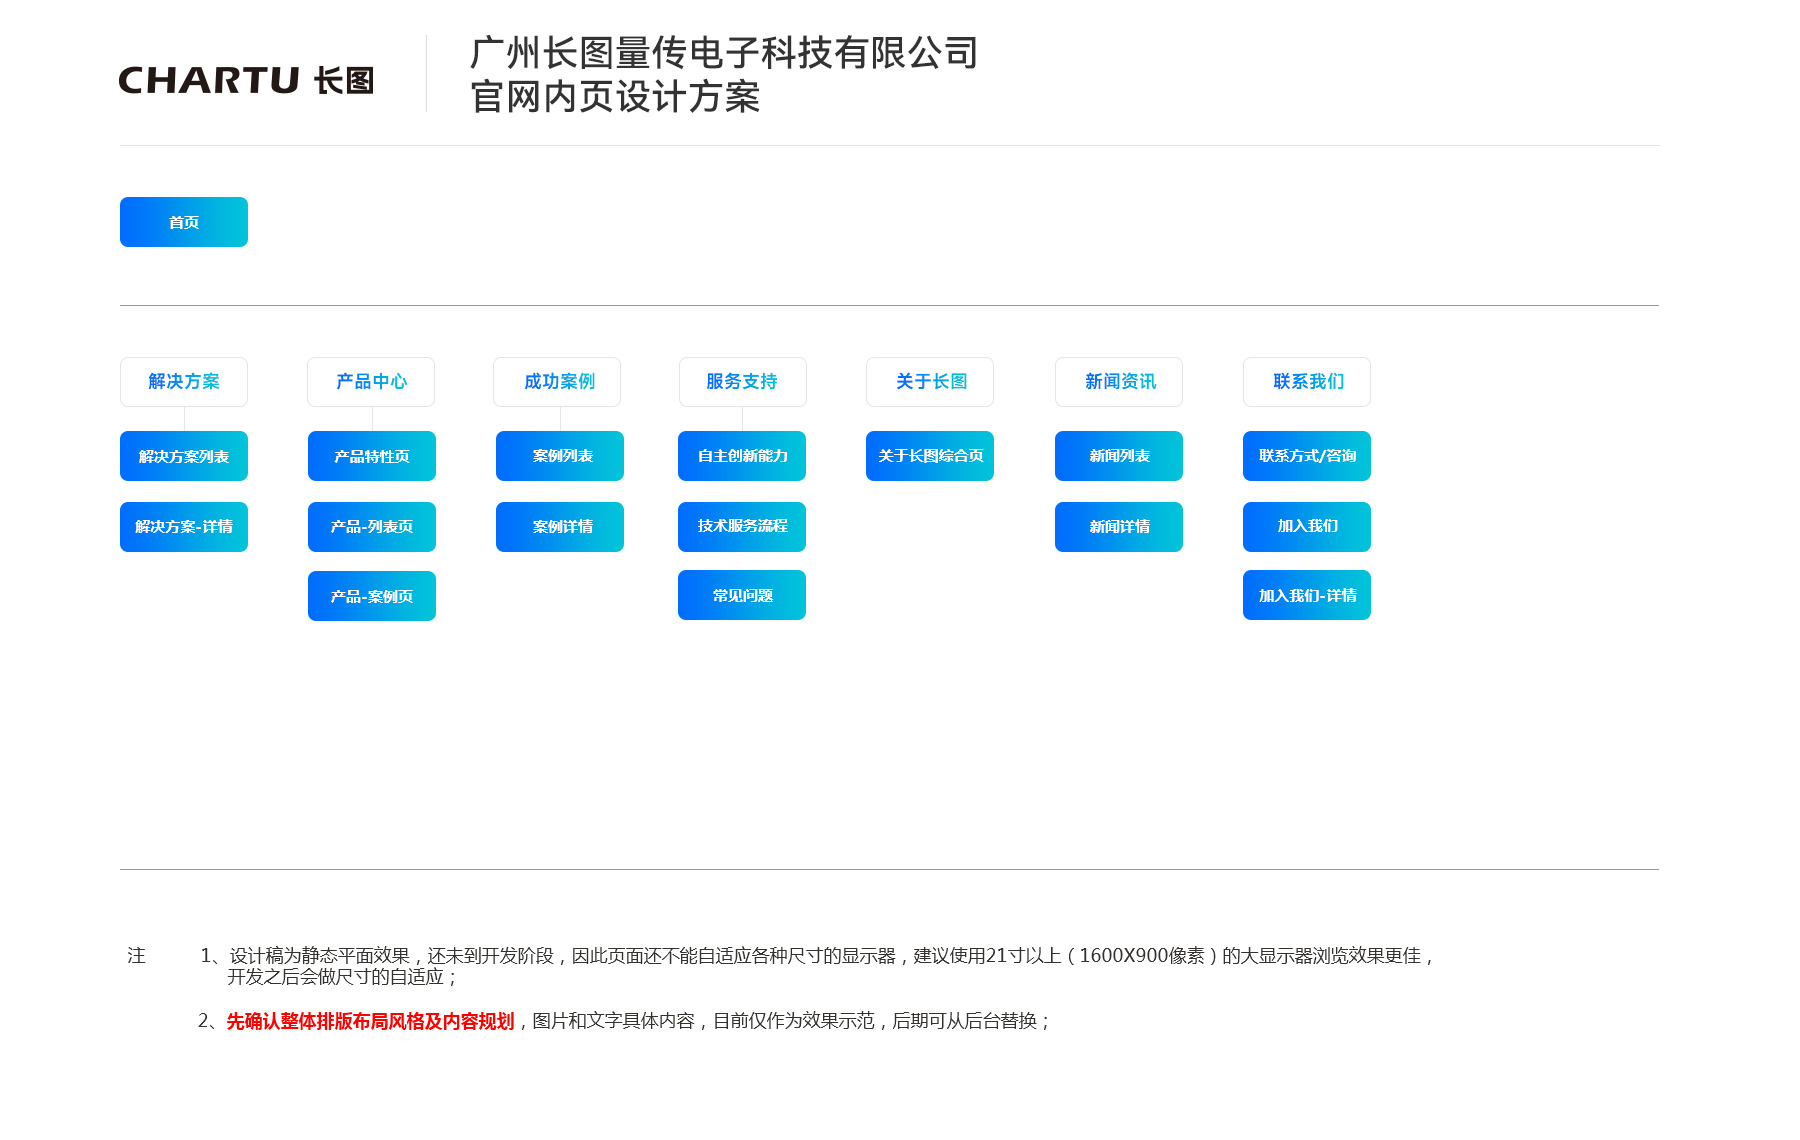View the 产品特性页 button
The width and height of the screenshot is (1800, 1140).
coord(372,456)
